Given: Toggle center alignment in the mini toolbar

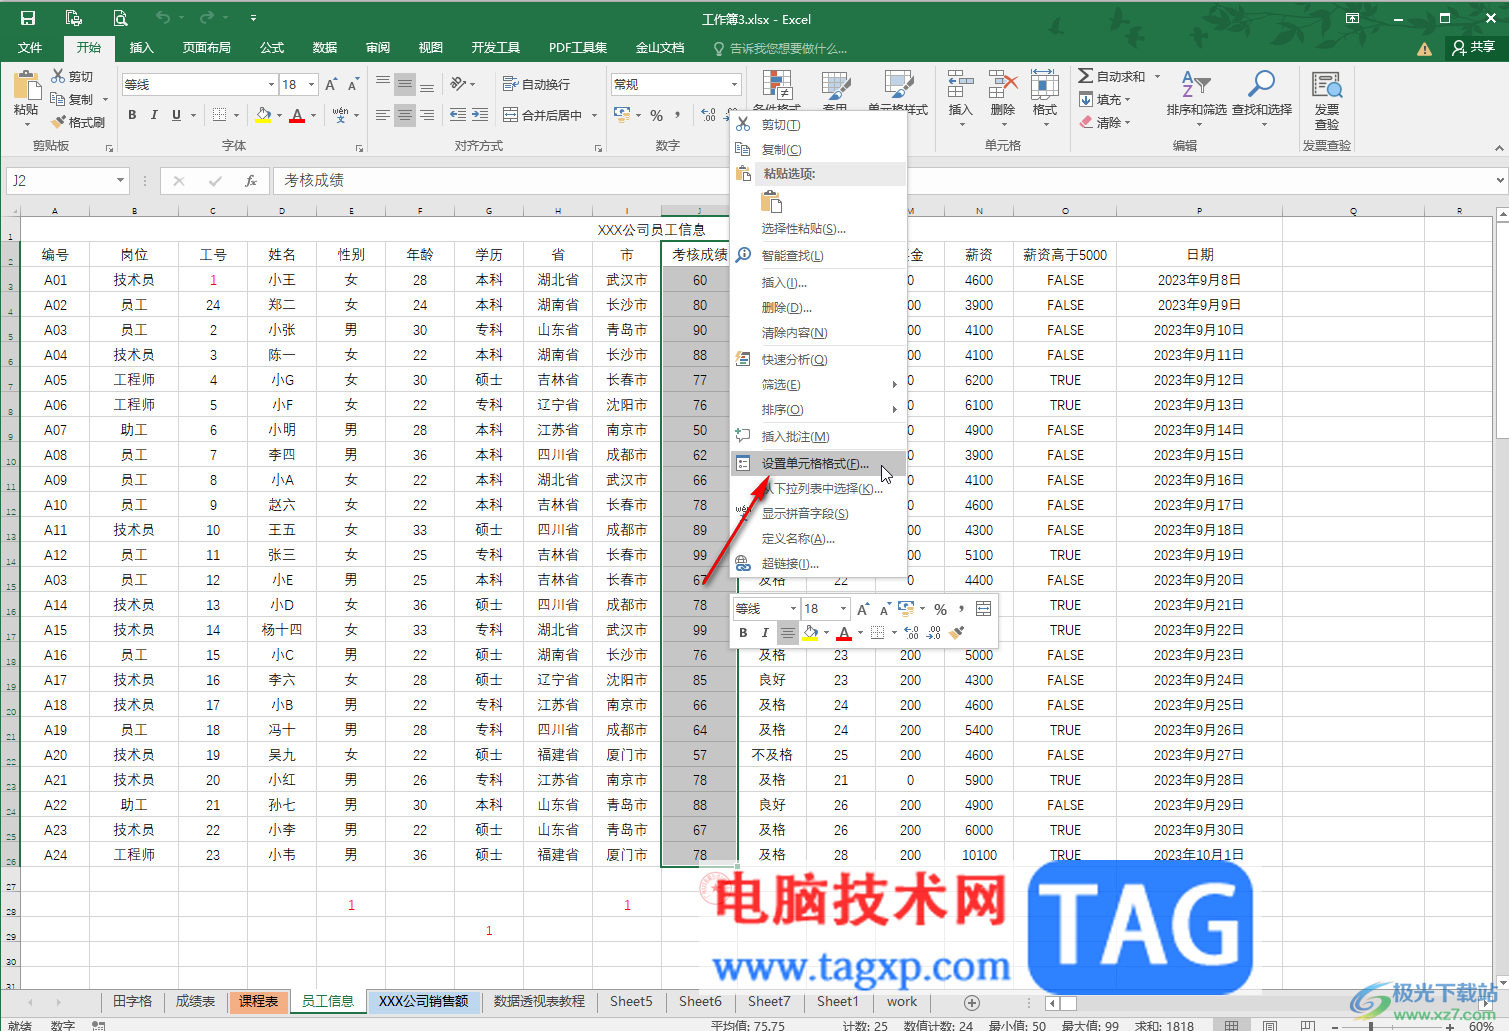Looking at the screenshot, I should coord(788,632).
